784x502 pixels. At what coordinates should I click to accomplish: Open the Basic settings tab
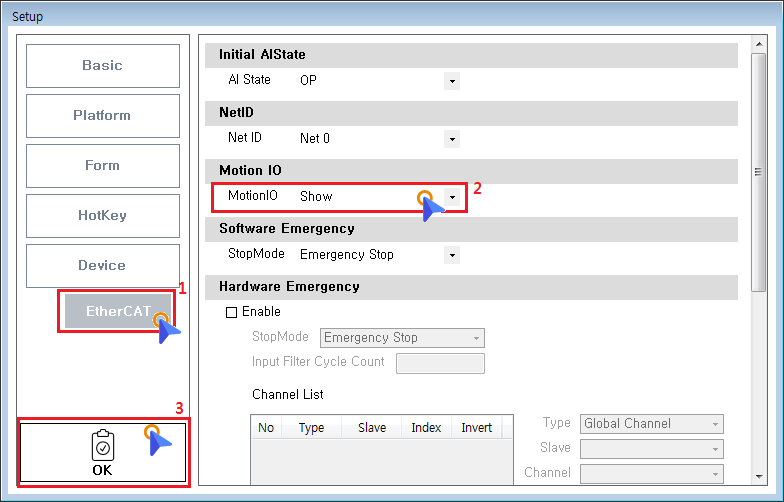tap(102, 66)
